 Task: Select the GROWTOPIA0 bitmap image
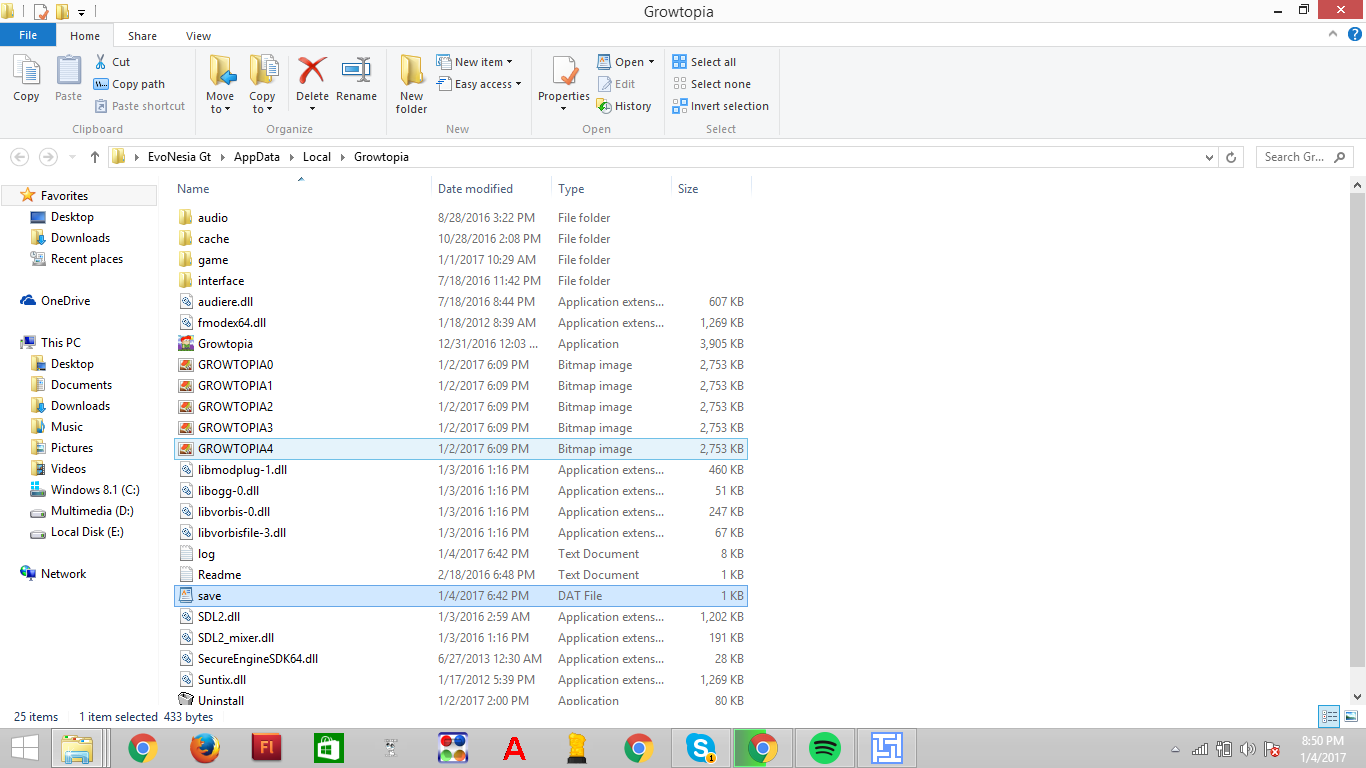[461, 365]
